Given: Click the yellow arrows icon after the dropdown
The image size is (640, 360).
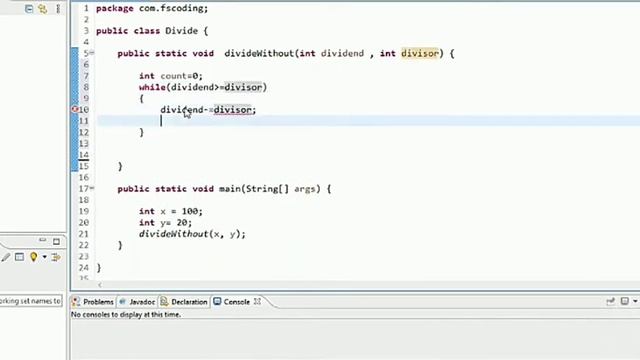Looking at the screenshot, I should (x=56, y=257).
